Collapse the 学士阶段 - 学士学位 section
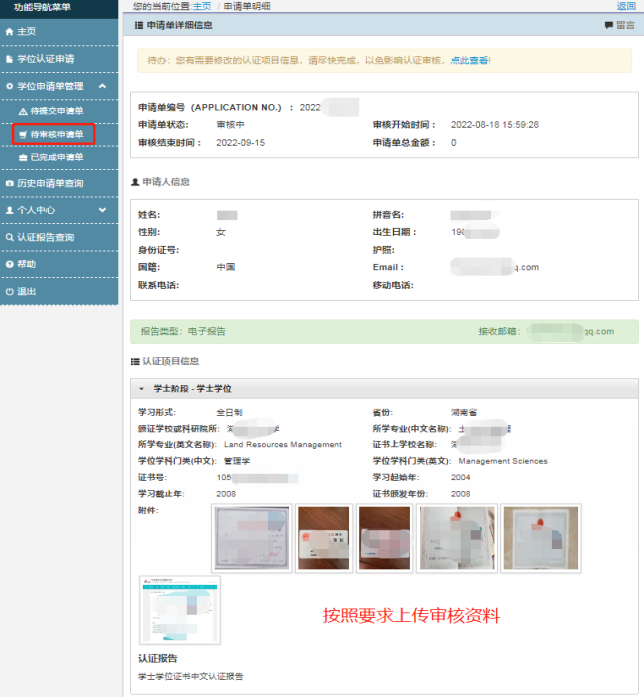This screenshot has width=644, height=698. click(x=141, y=388)
